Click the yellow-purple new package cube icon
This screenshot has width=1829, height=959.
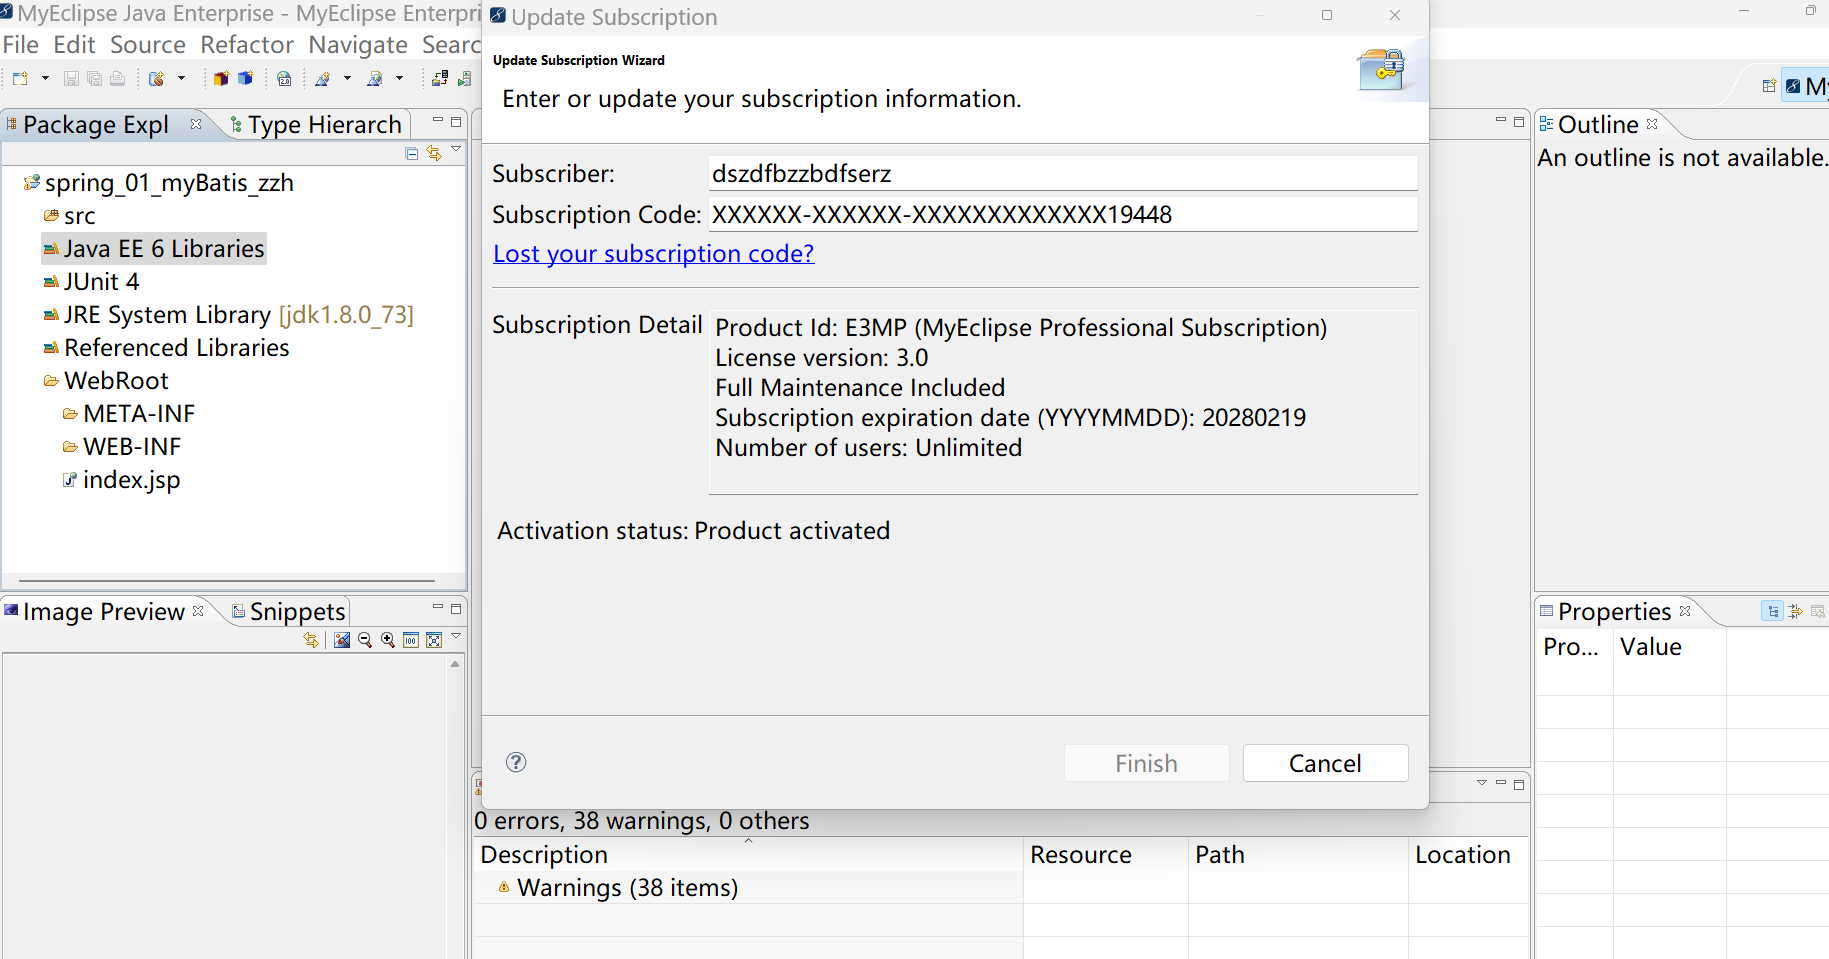click(221, 78)
